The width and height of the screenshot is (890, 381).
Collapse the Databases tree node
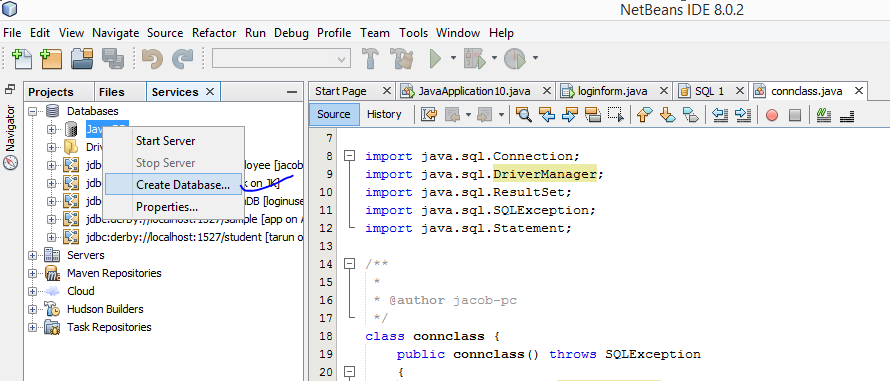pyautogui.click(x=32, y=111)
